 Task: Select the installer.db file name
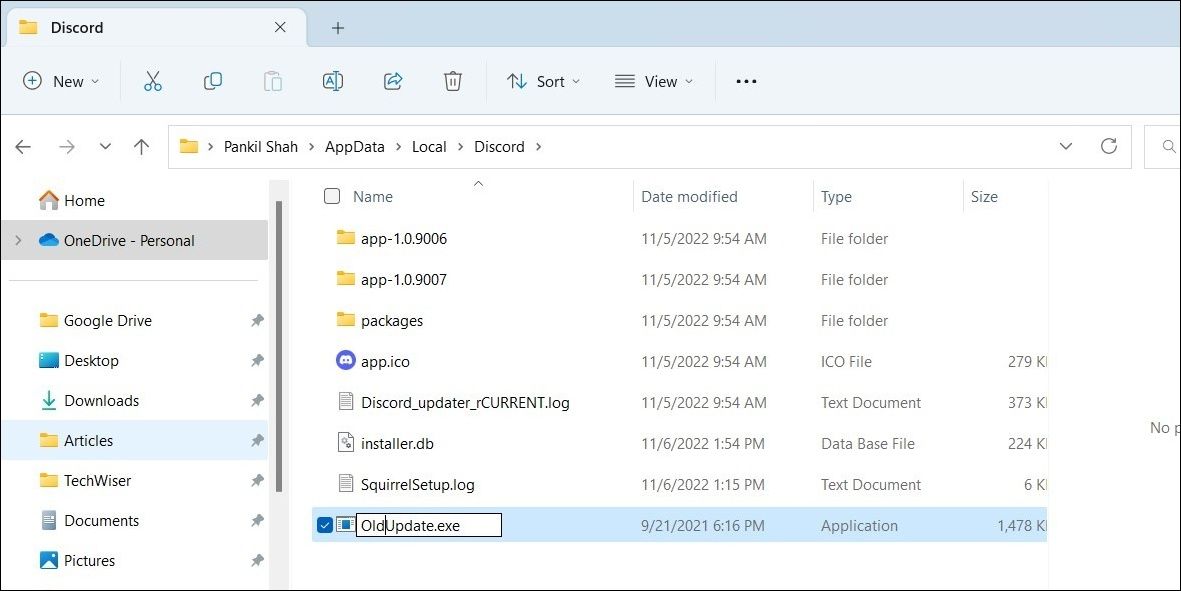click(x=397, y=443)
